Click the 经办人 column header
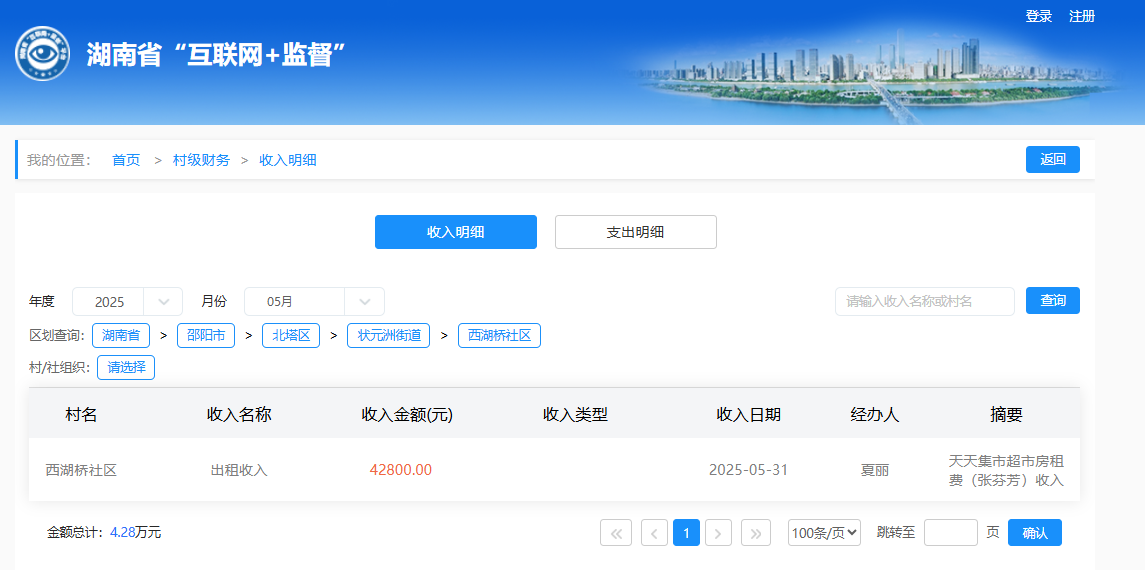1145x570 pixels. click(875, 415)
